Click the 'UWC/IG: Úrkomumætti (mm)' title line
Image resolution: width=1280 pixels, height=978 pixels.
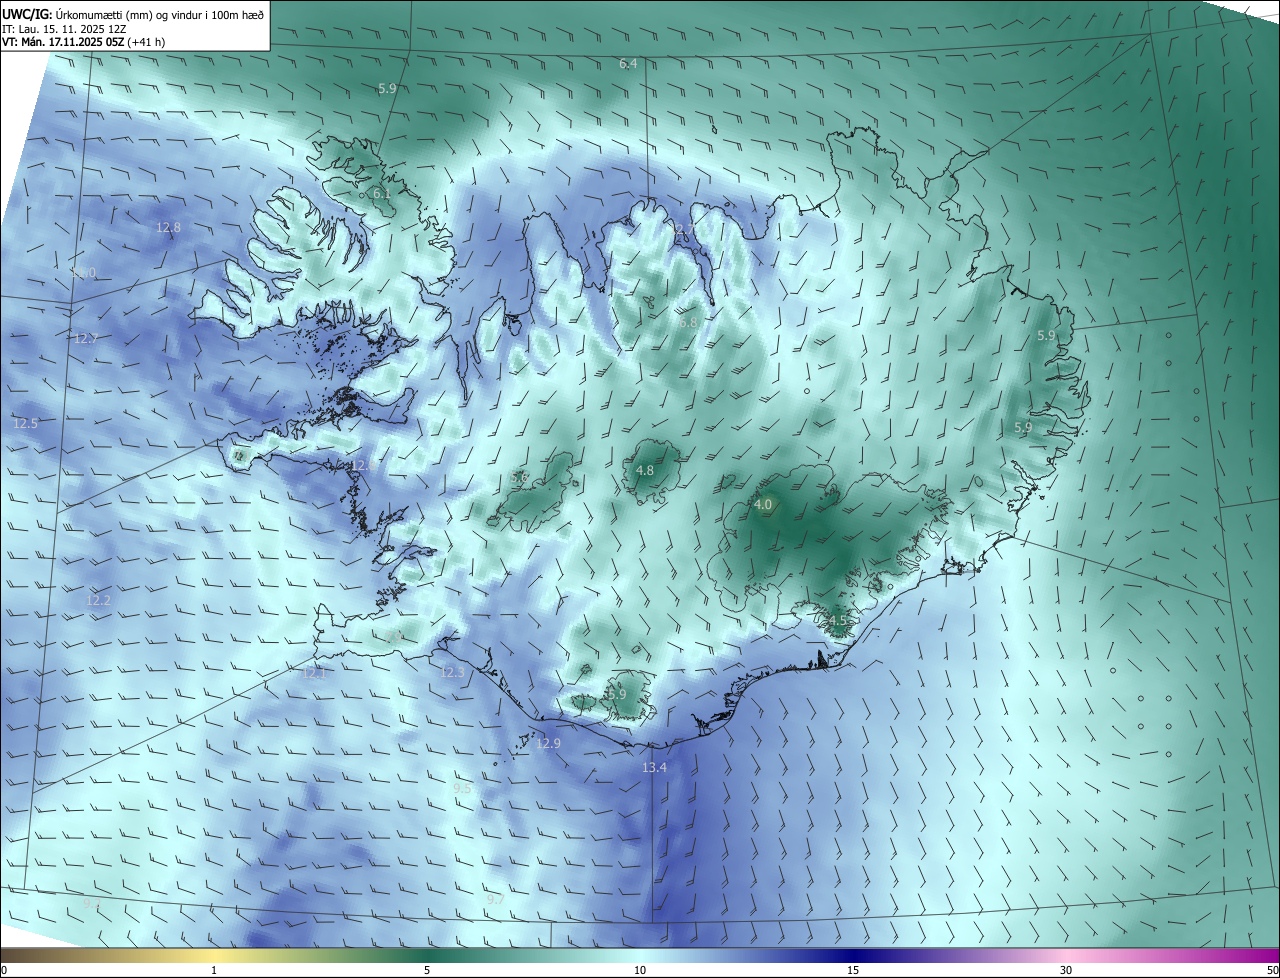click(x=132, y=14)
